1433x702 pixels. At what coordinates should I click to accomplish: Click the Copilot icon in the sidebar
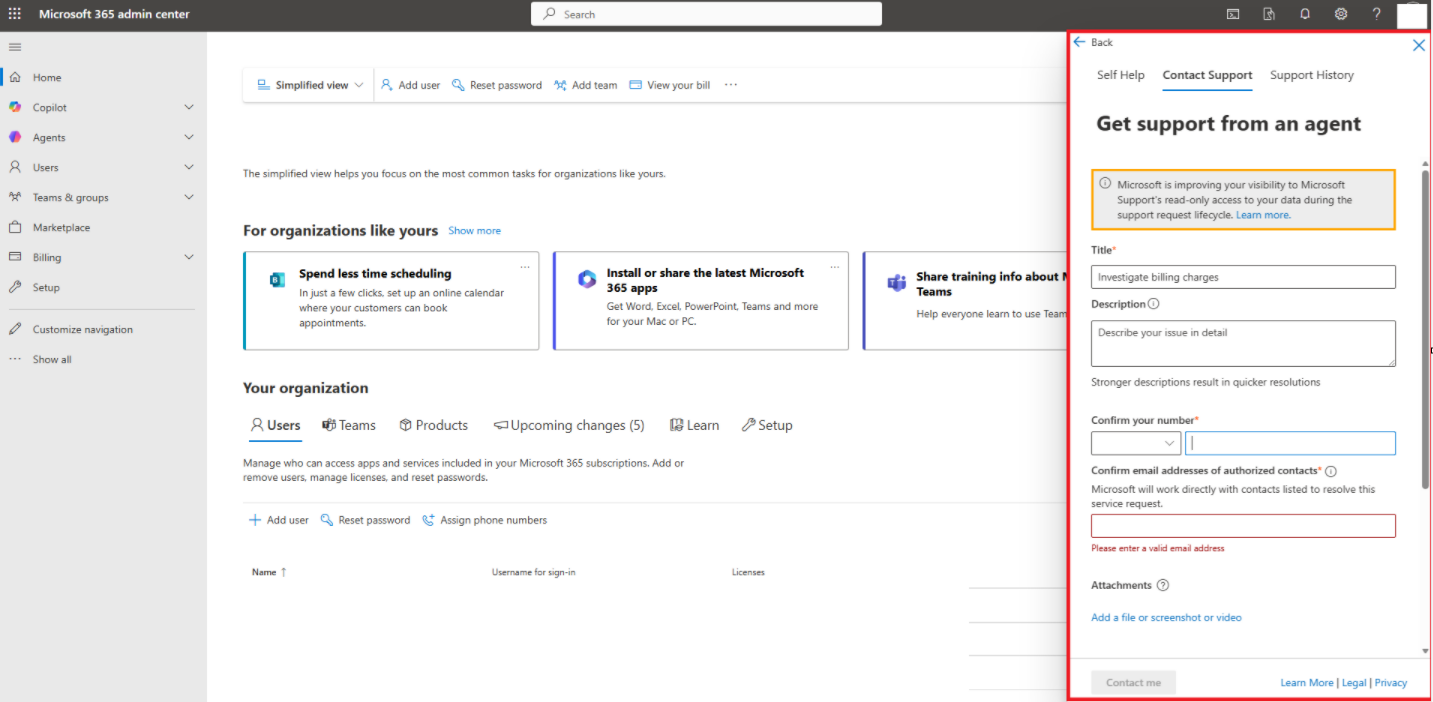pyautogui.click(x=15, y=107)
